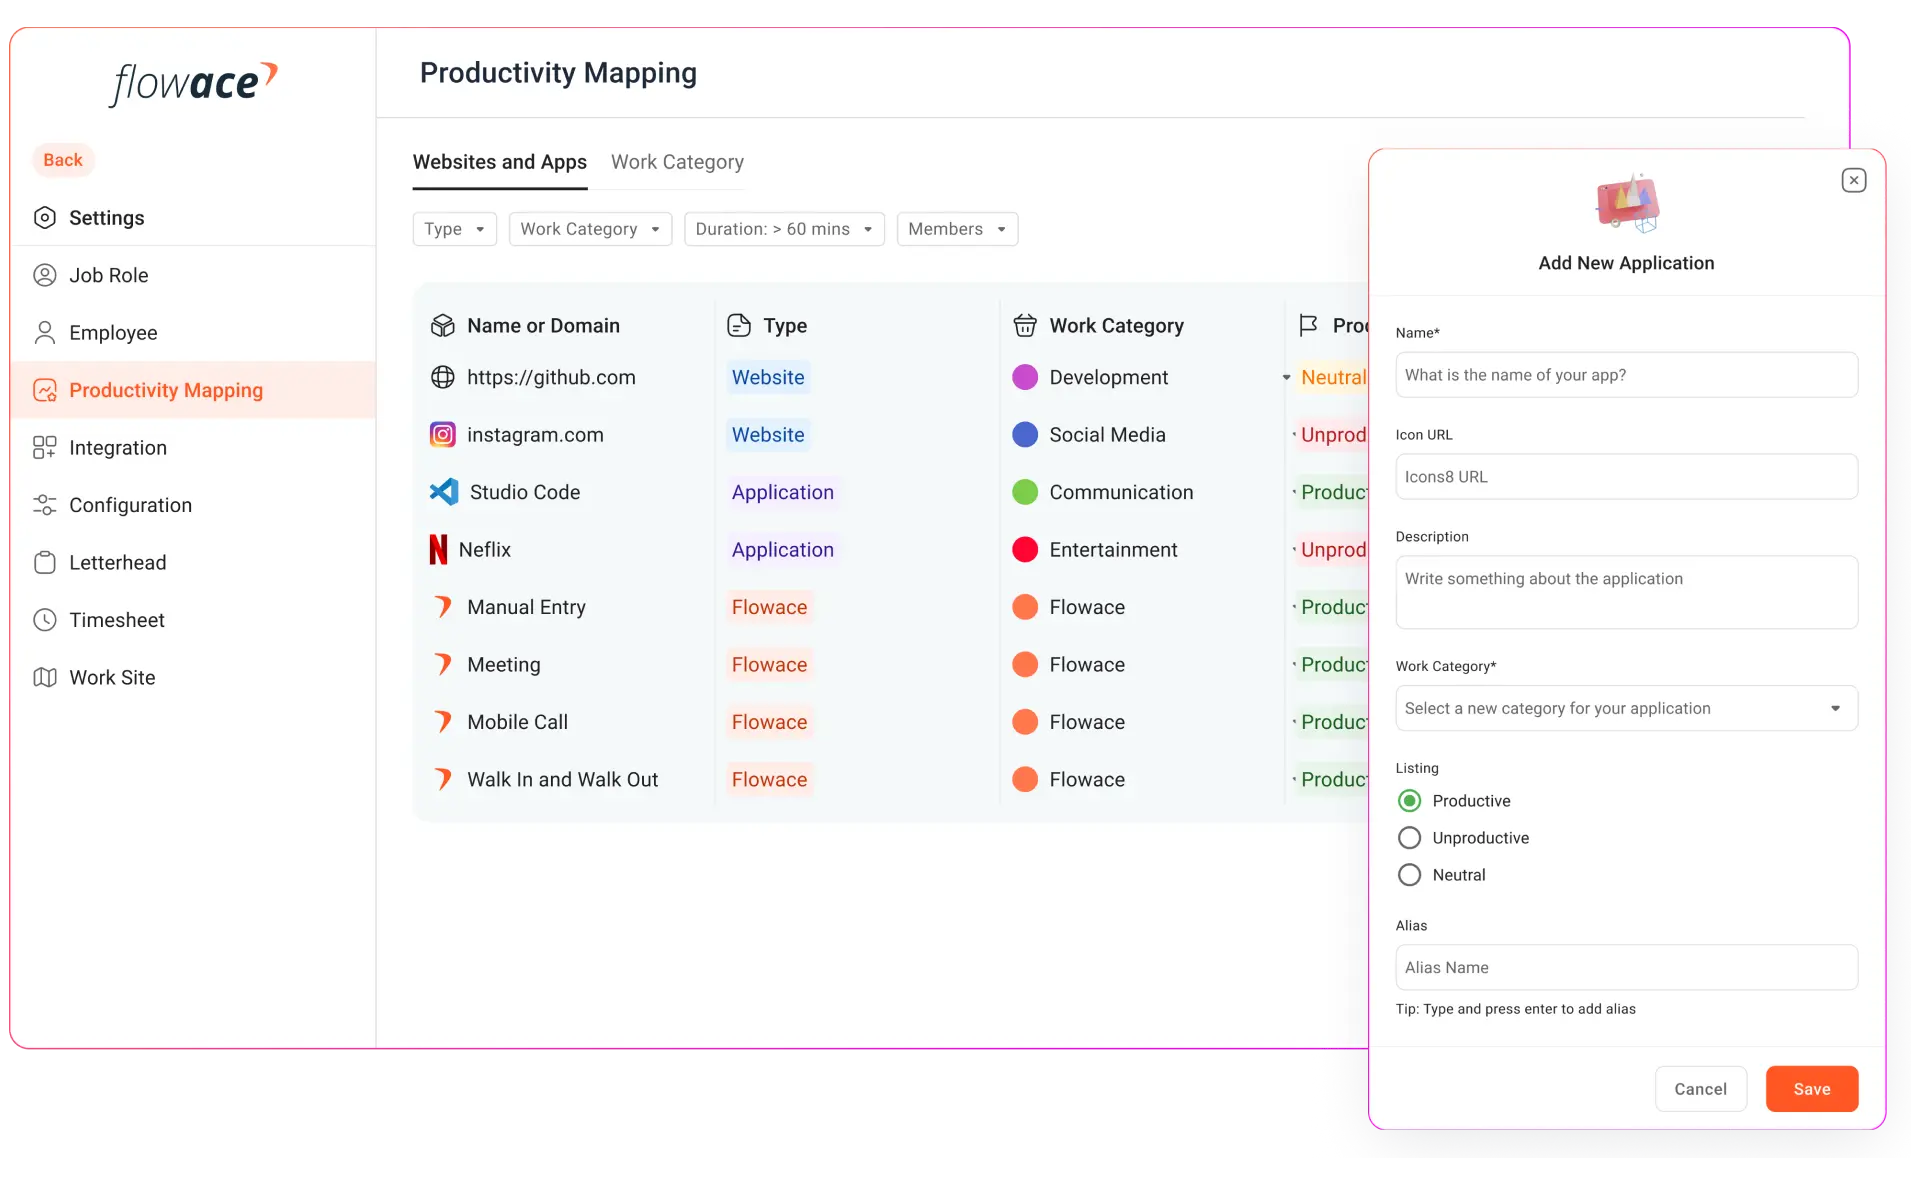The height and width of the screenshot is (1185, 1920).
Task: Click the Integration sidebar icon
Action: 47,446
